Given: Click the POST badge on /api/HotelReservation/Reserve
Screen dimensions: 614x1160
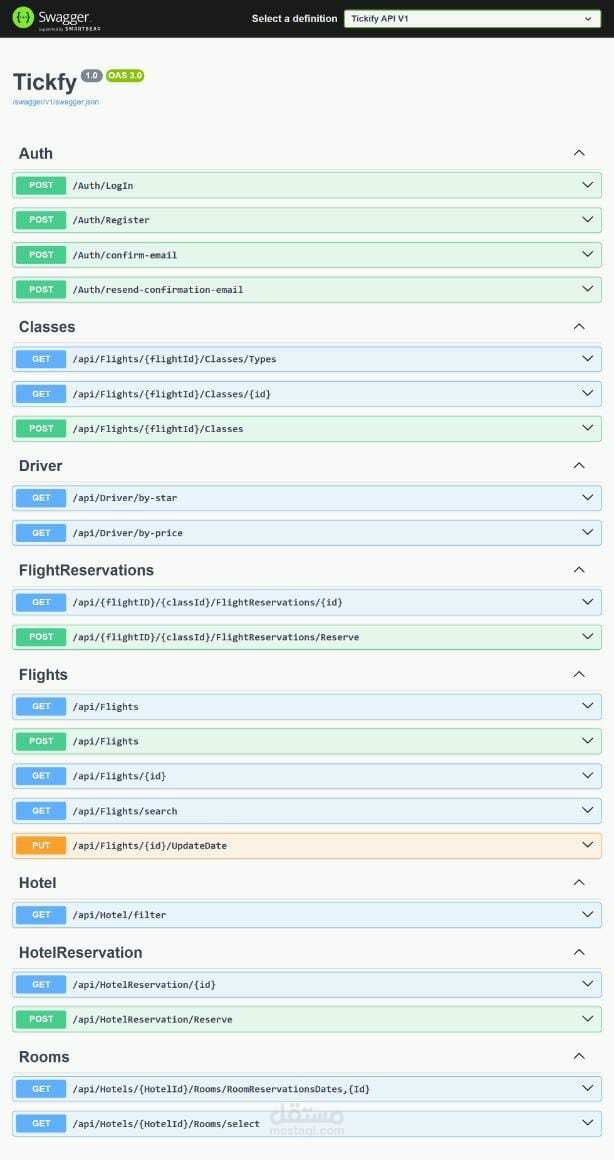Looking at the screenshot, I should pos(40,1019).
